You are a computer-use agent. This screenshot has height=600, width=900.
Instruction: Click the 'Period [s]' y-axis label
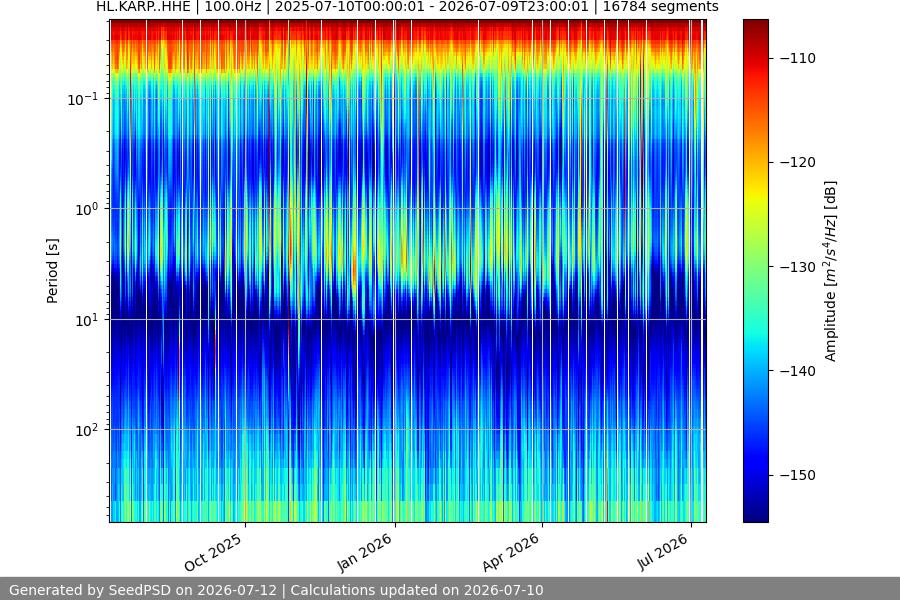52,271
